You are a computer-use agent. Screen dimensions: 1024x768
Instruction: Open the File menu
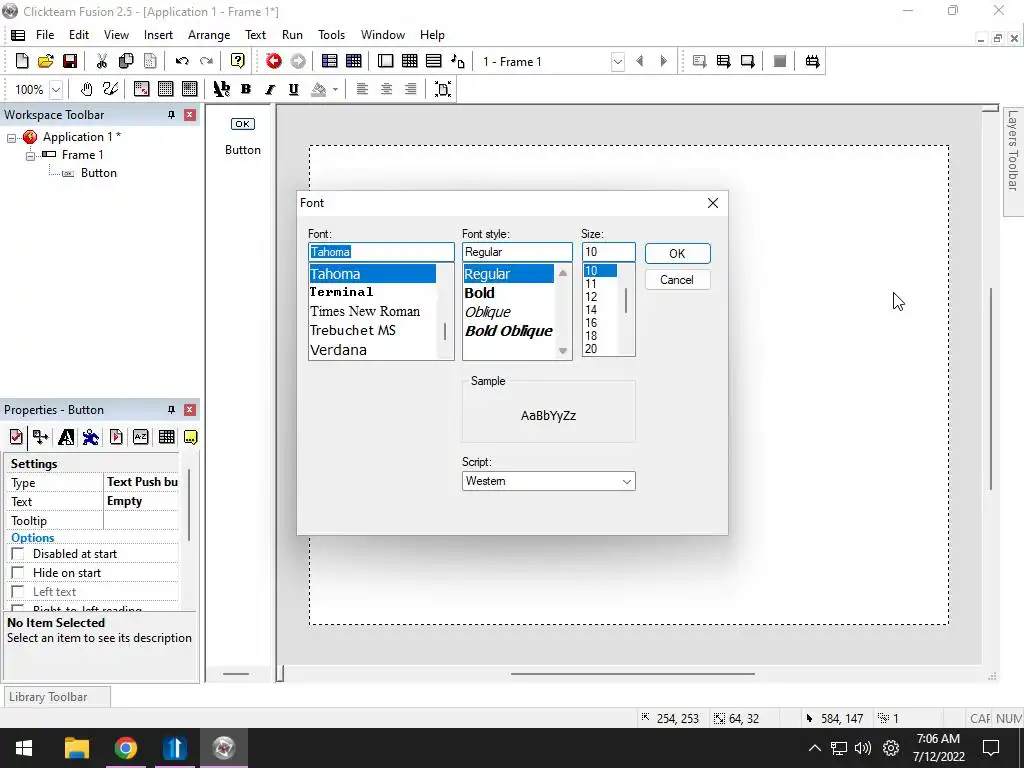pos(45,35)
